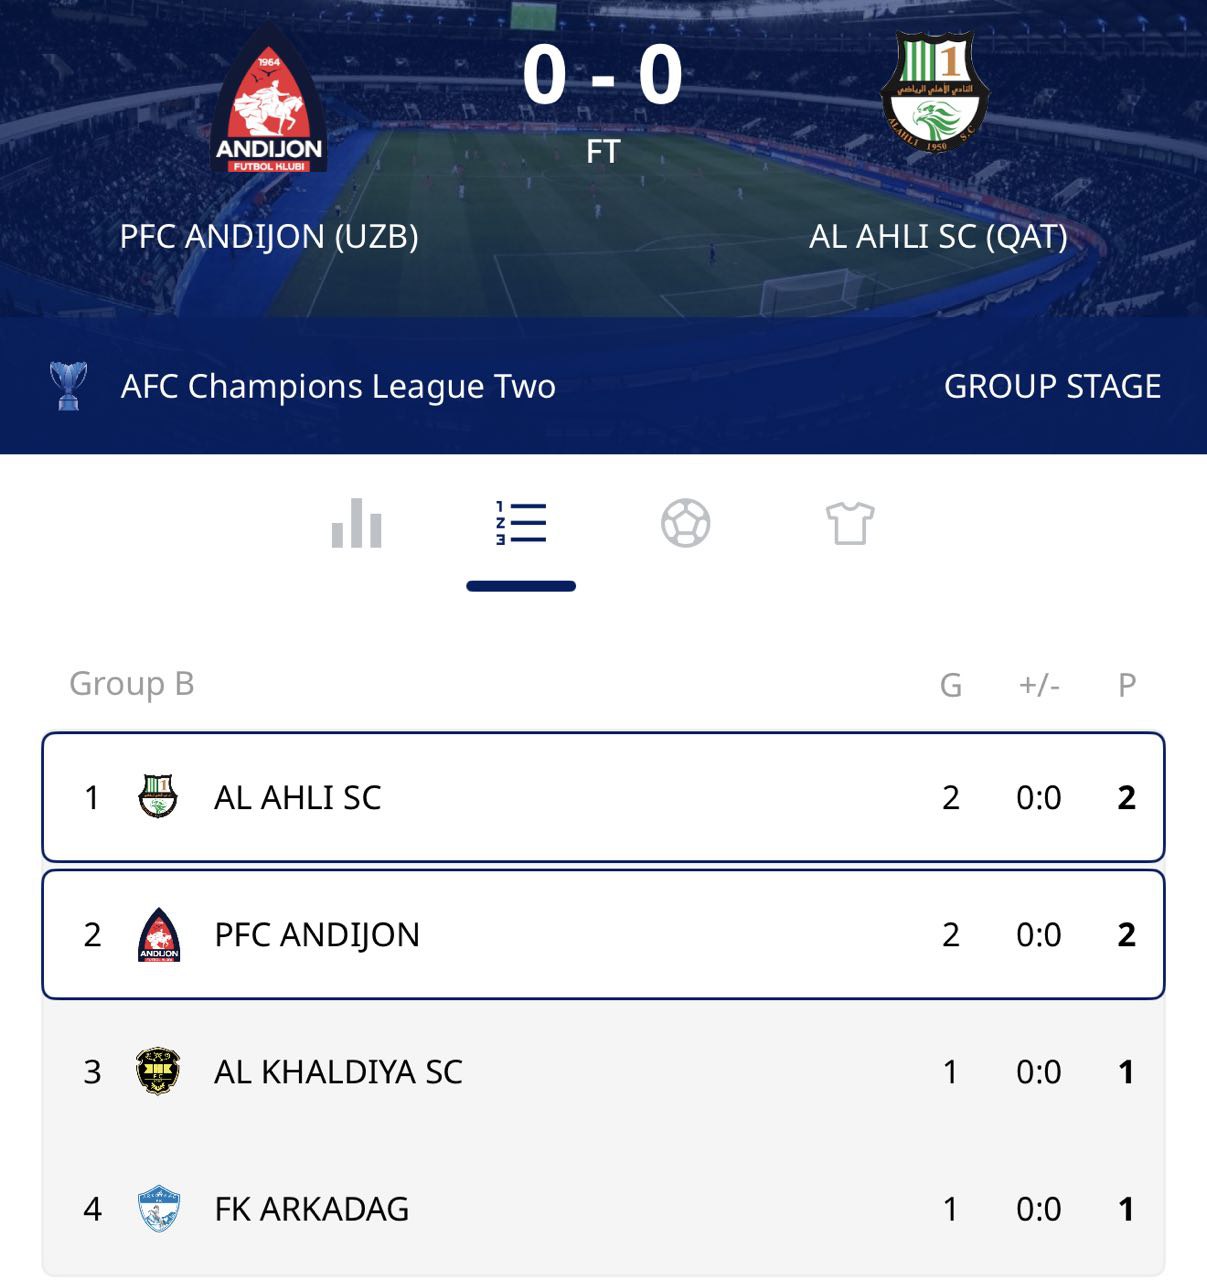Open AFC Champions League Two competition link

(x=338, y=386)
